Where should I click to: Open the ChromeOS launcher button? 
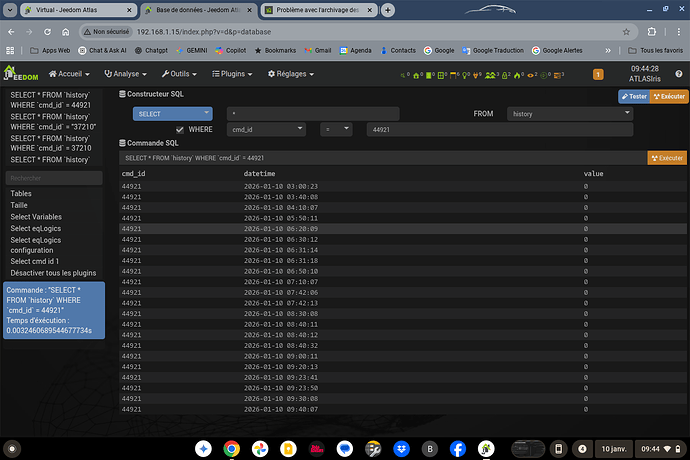click(x=12, y=447)
